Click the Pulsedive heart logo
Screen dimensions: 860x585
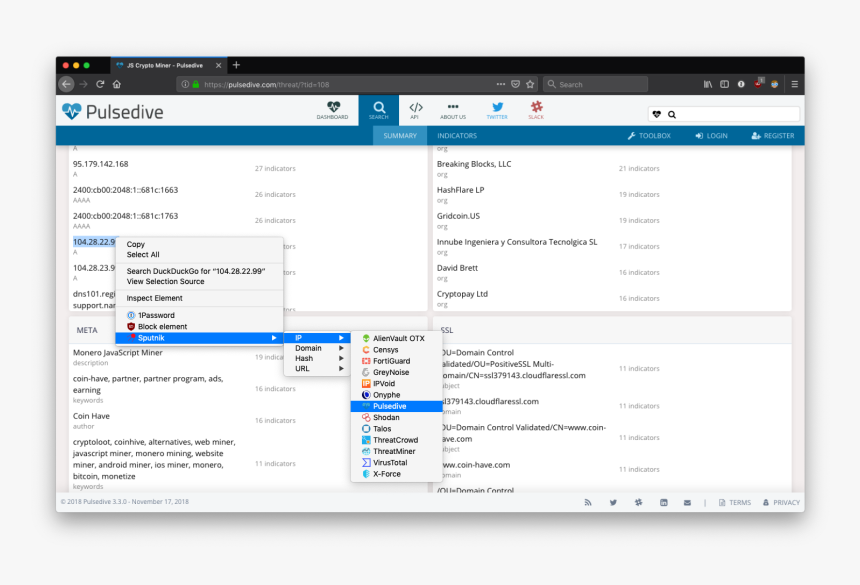tap(71, 111)
